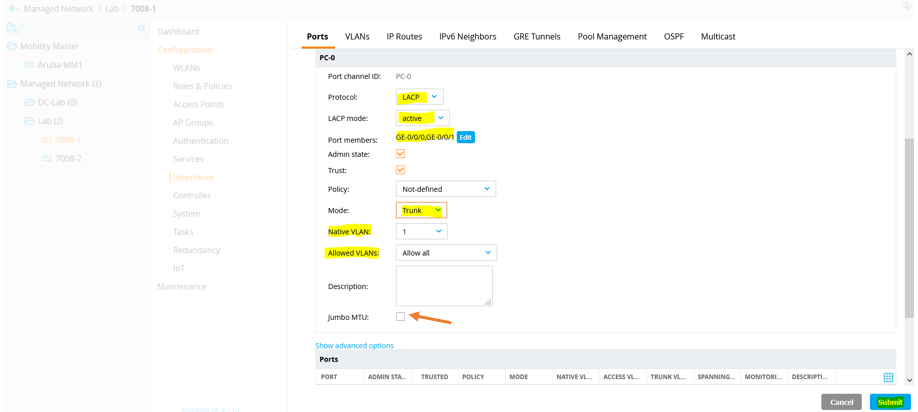Open the Protocol LACP dropdown
This screenshot has height=412, width=918.
click(x=420, y=97)
